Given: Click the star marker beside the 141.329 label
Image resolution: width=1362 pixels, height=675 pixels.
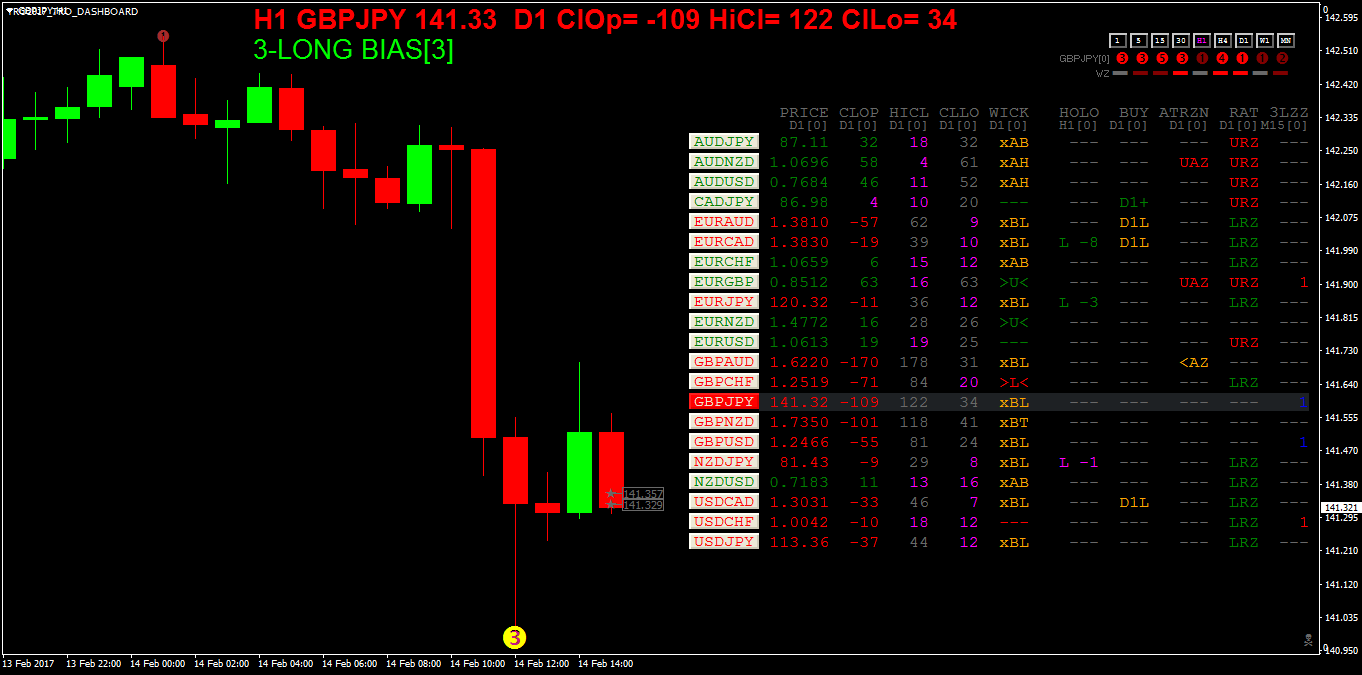Looking at the screenshot, I should coord(611,505).
